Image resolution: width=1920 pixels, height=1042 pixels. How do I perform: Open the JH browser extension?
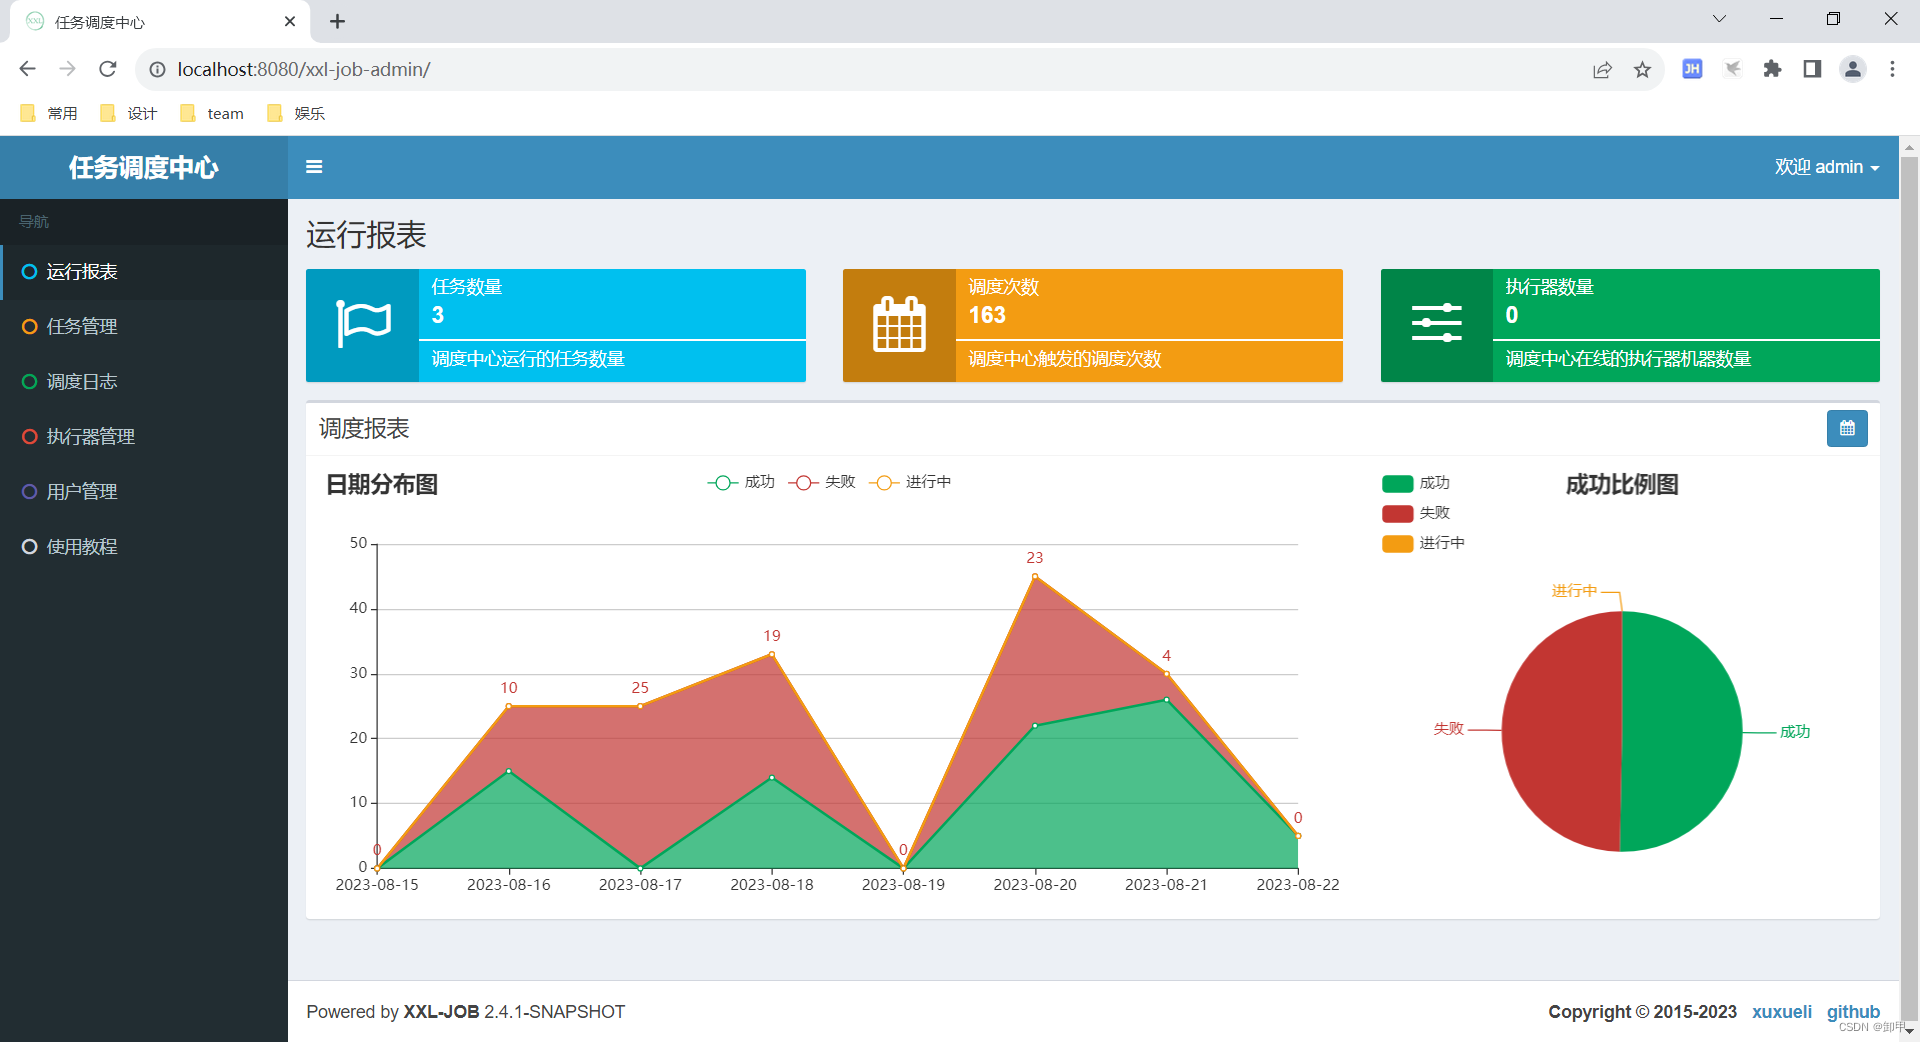1692,69
